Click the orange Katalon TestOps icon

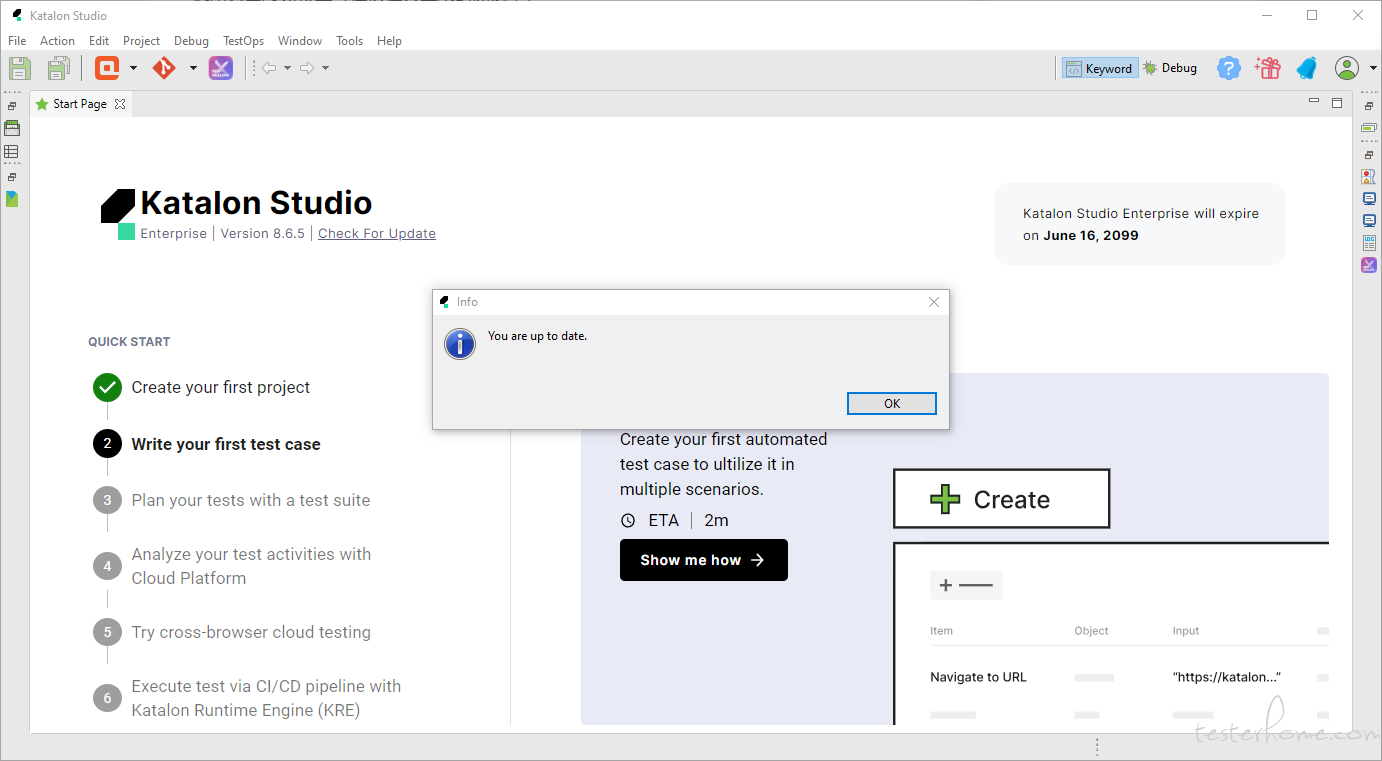[x=107, y=68]
